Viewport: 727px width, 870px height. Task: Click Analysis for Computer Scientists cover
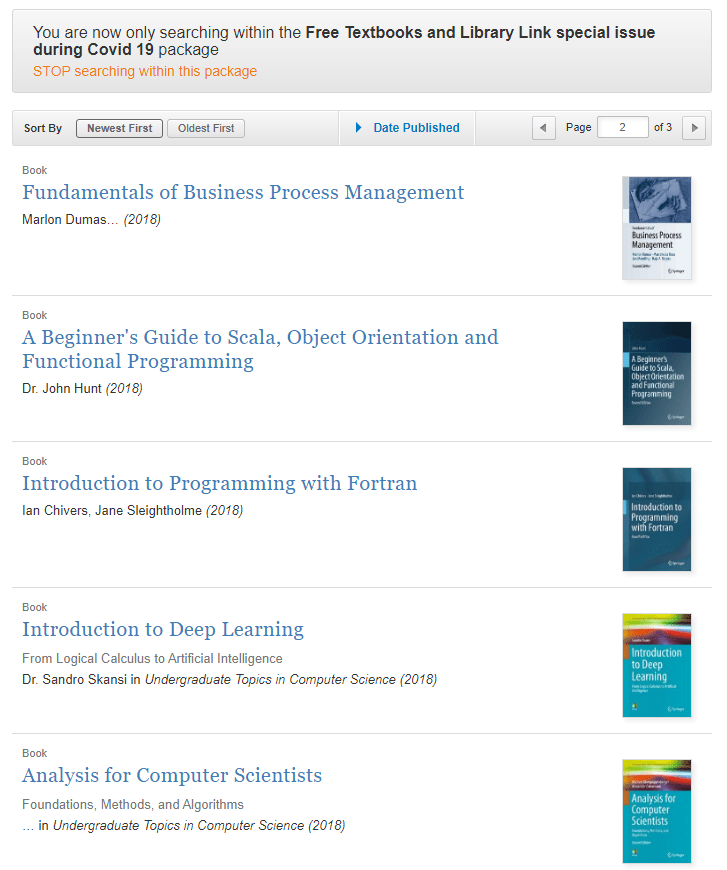pos(656,811)
